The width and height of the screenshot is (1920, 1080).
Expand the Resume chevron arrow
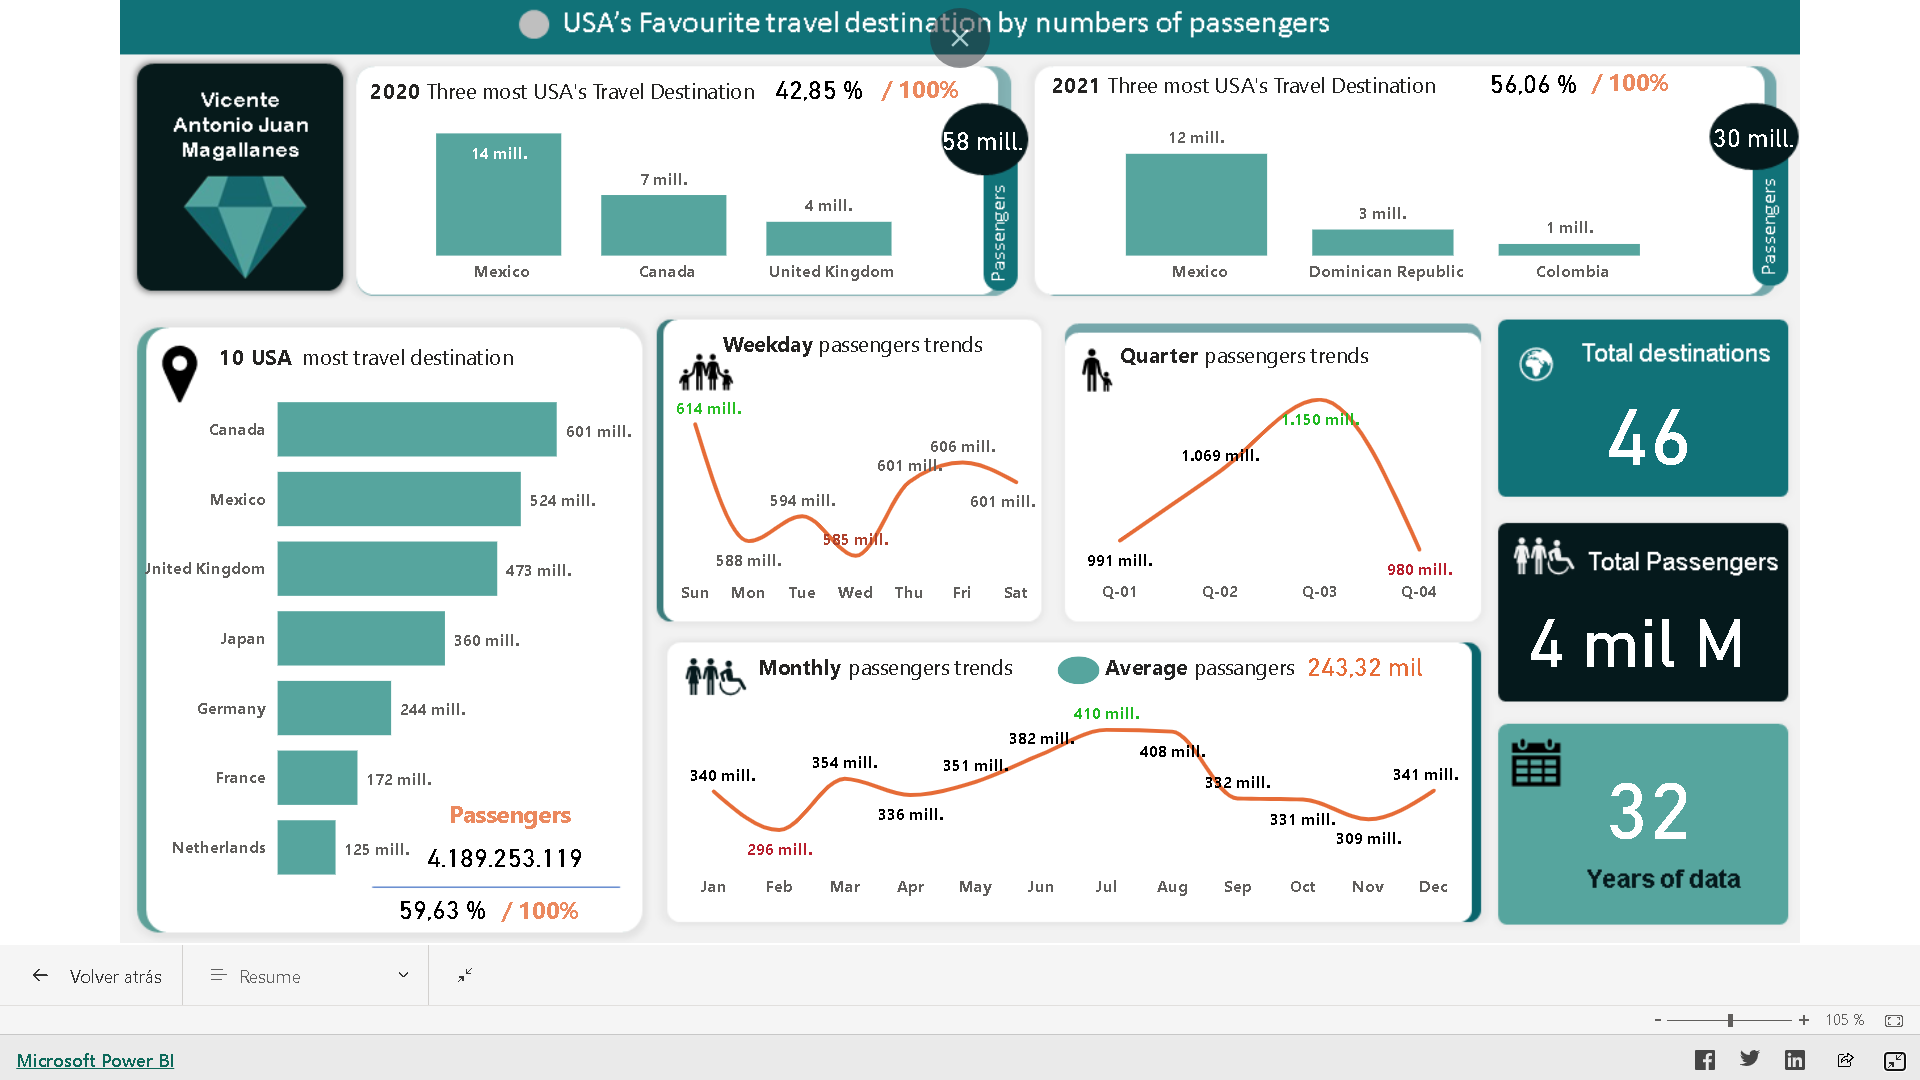pos(403,975)
